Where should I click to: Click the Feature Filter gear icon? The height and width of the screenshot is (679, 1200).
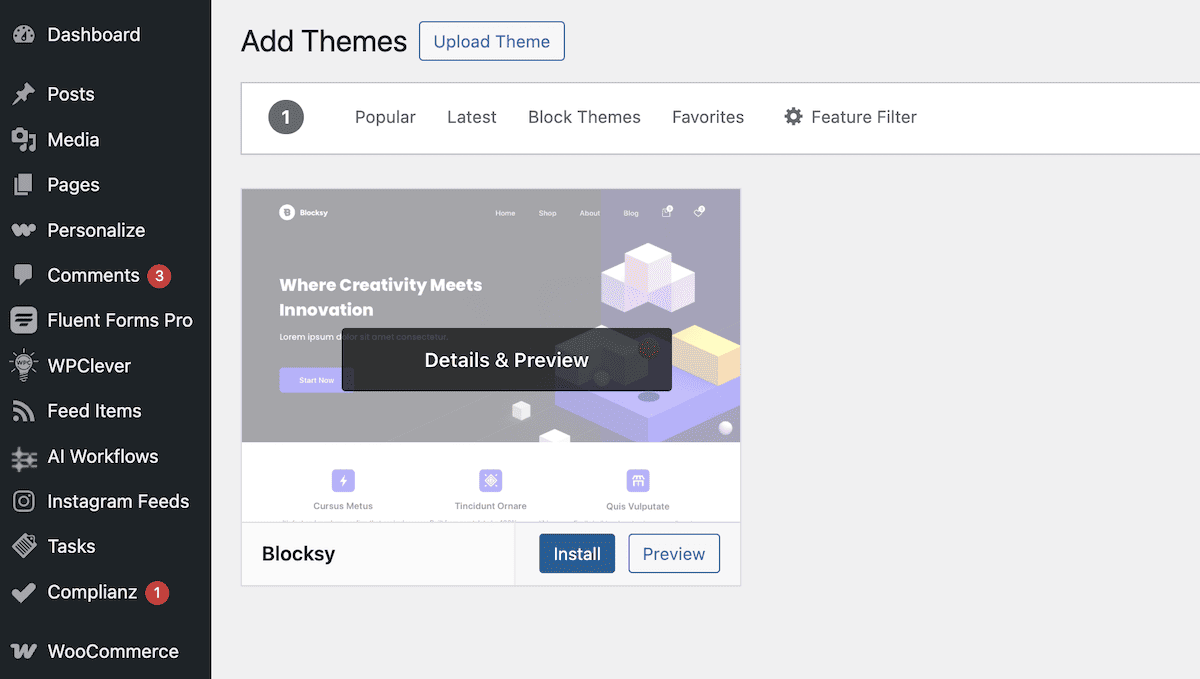793,117
